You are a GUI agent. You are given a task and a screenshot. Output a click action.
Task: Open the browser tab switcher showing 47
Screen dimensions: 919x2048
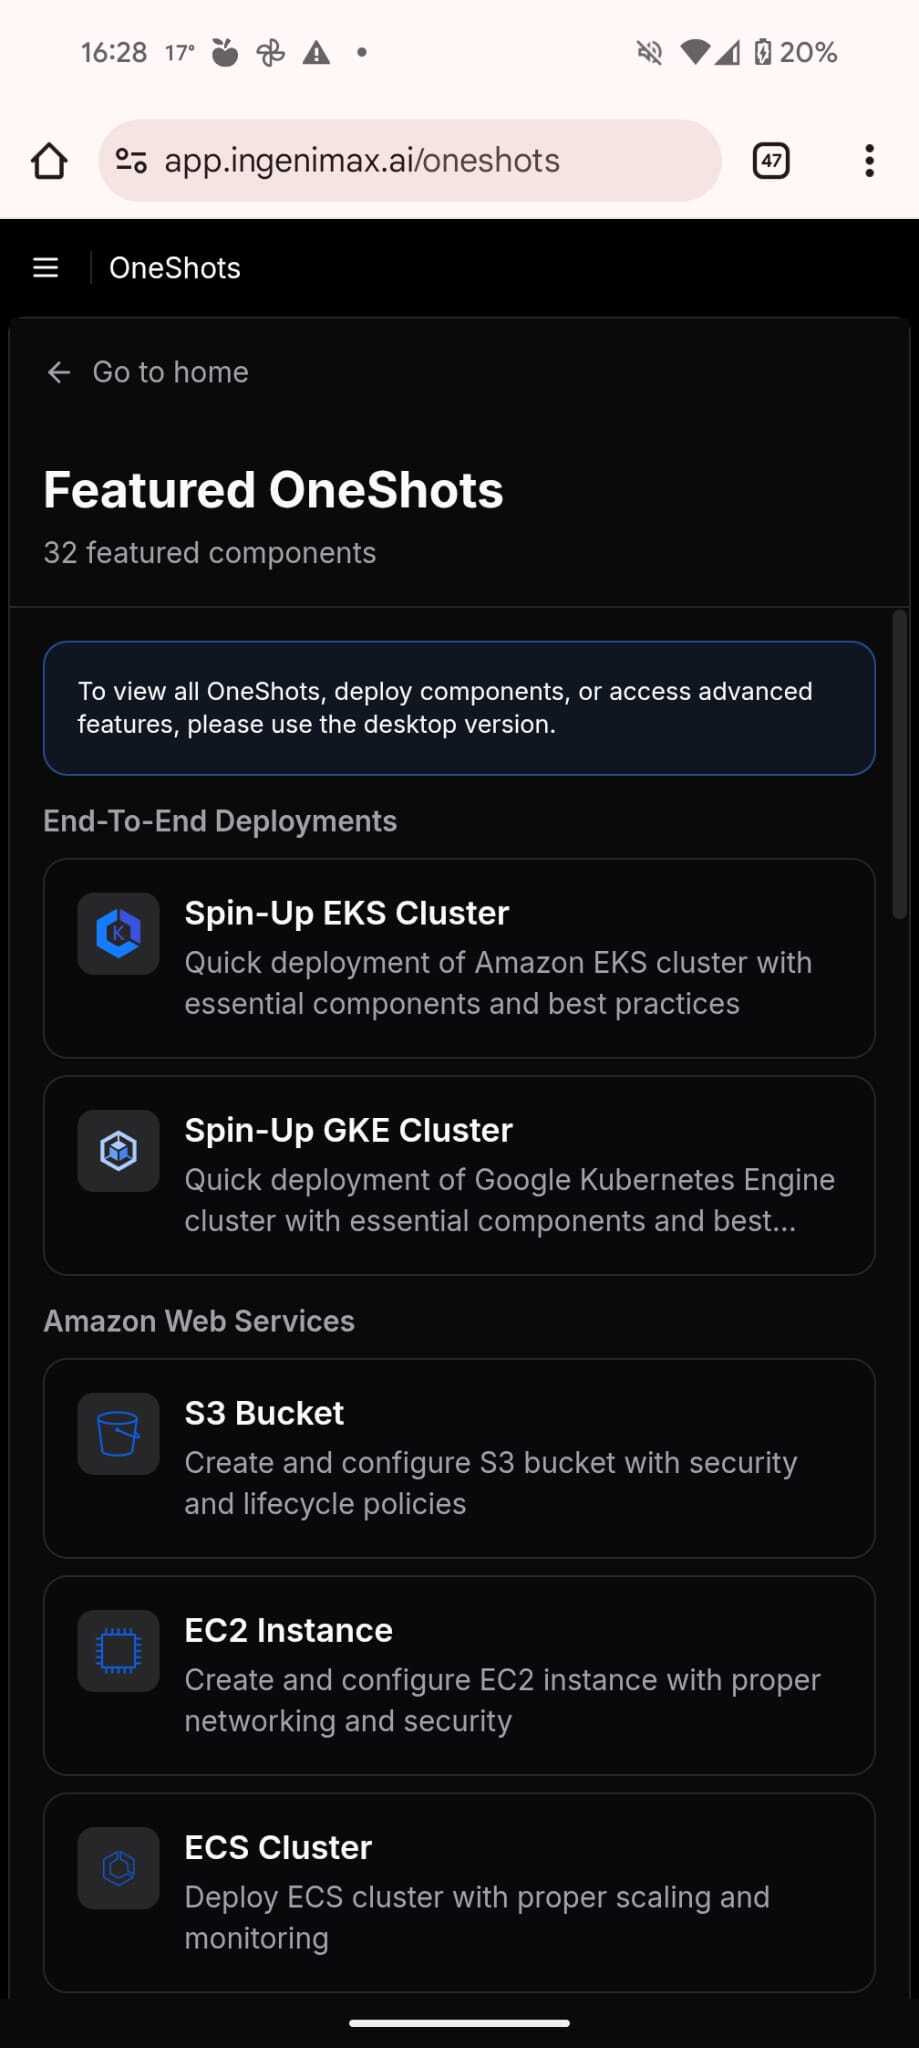(x=770, y=161)
